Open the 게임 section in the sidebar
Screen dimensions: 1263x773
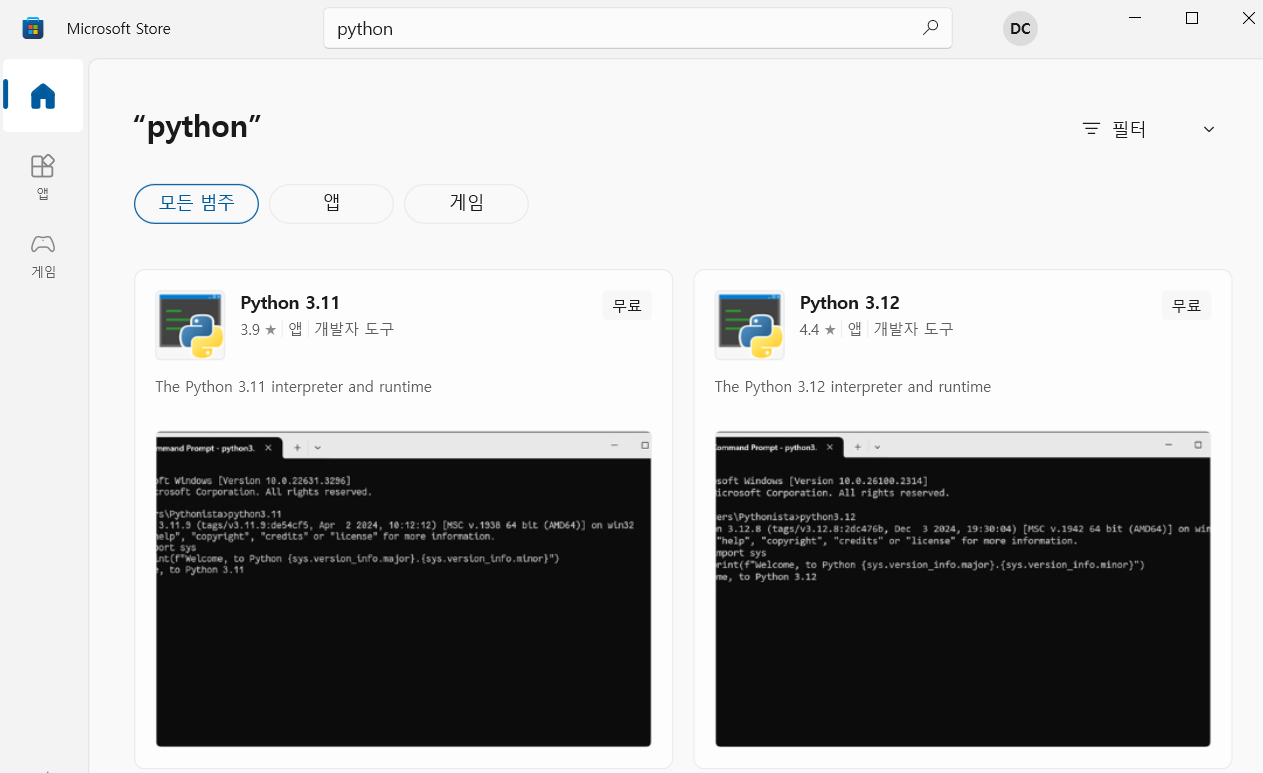pos(43,256)
